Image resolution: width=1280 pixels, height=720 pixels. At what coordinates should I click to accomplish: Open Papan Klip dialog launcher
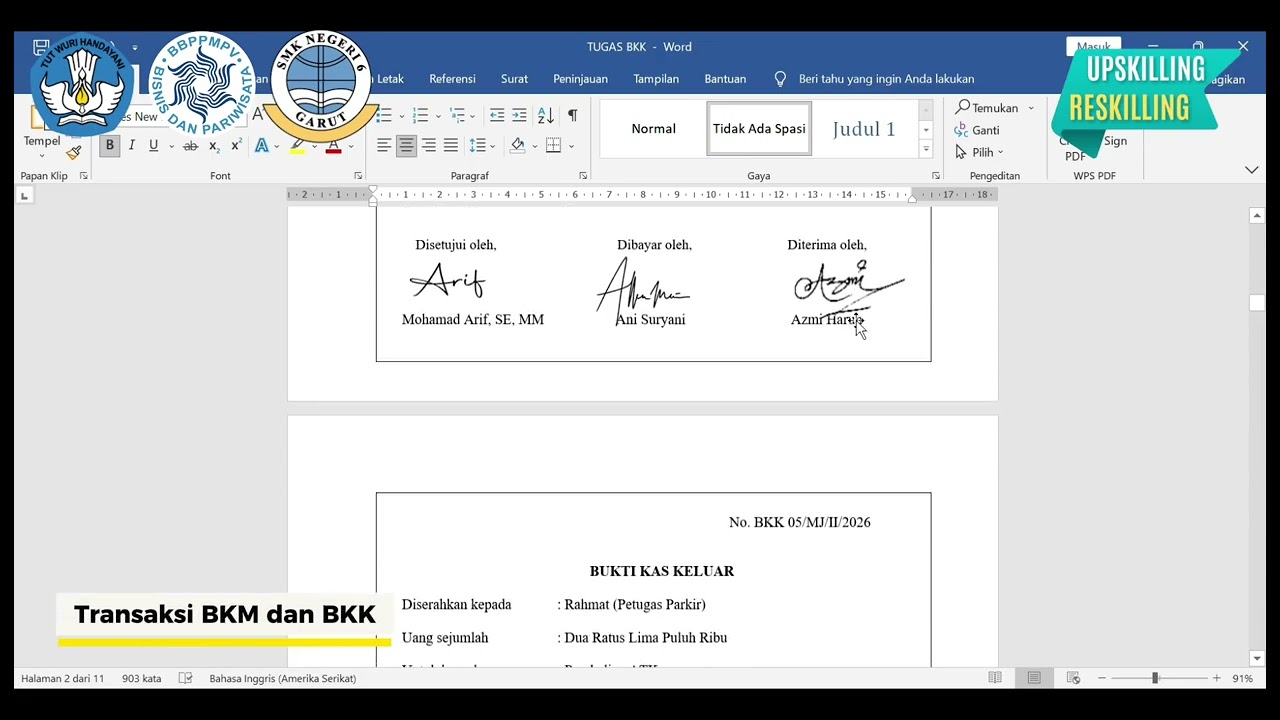click(x=83, y=176)
